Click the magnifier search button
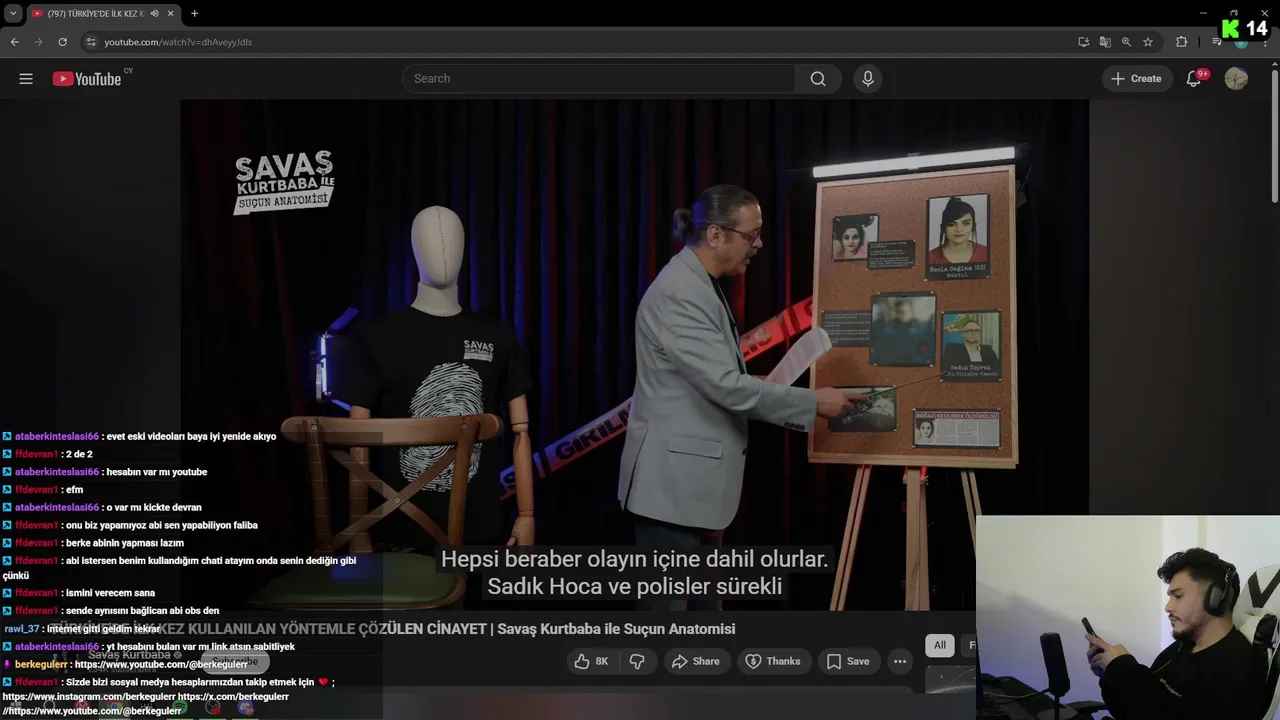The image size is (1280, 720). click(818, 79)
